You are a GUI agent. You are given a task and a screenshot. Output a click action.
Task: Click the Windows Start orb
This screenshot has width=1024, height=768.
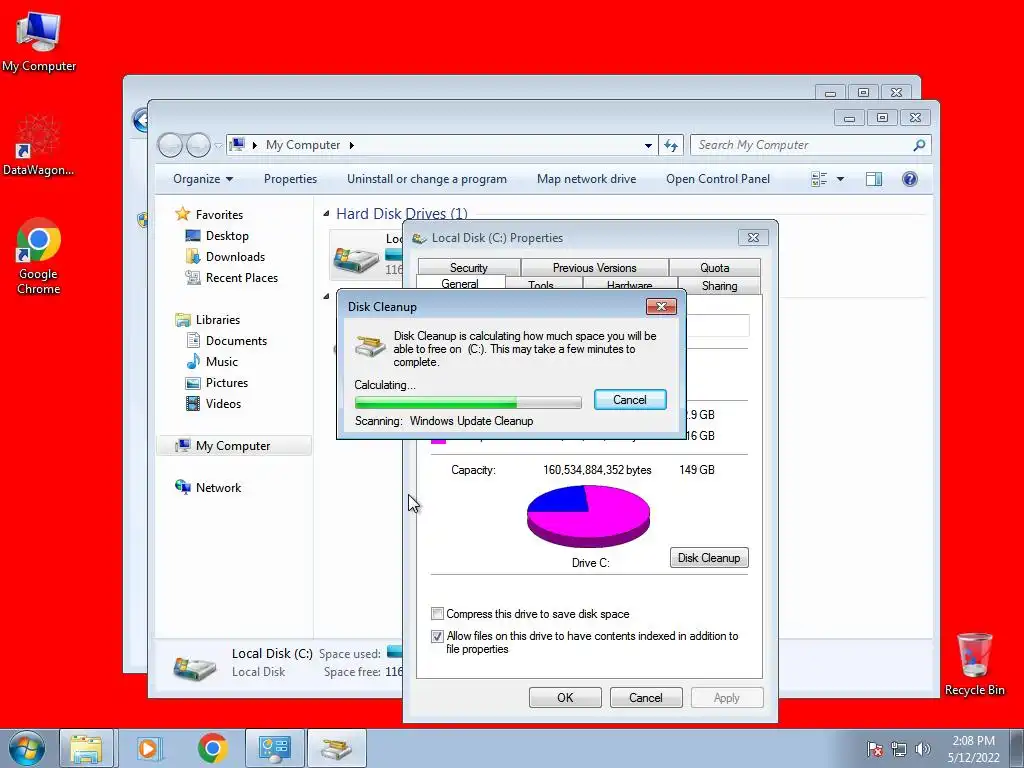27,748
